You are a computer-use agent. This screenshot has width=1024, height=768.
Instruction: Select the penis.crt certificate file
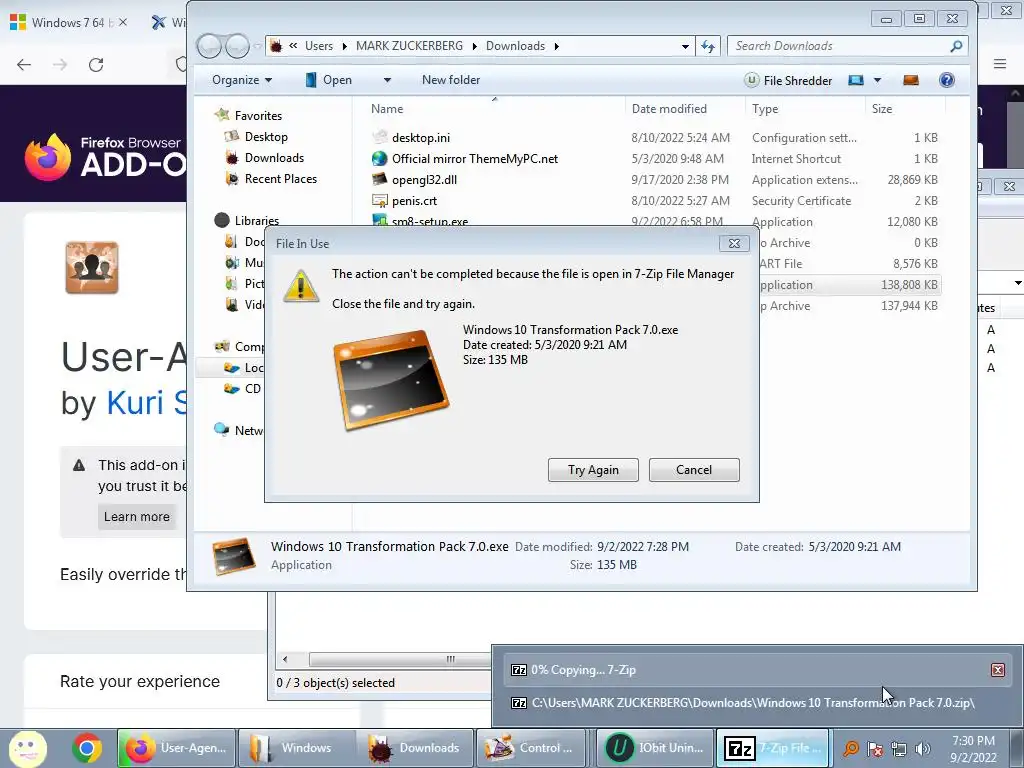pos(414,200)
